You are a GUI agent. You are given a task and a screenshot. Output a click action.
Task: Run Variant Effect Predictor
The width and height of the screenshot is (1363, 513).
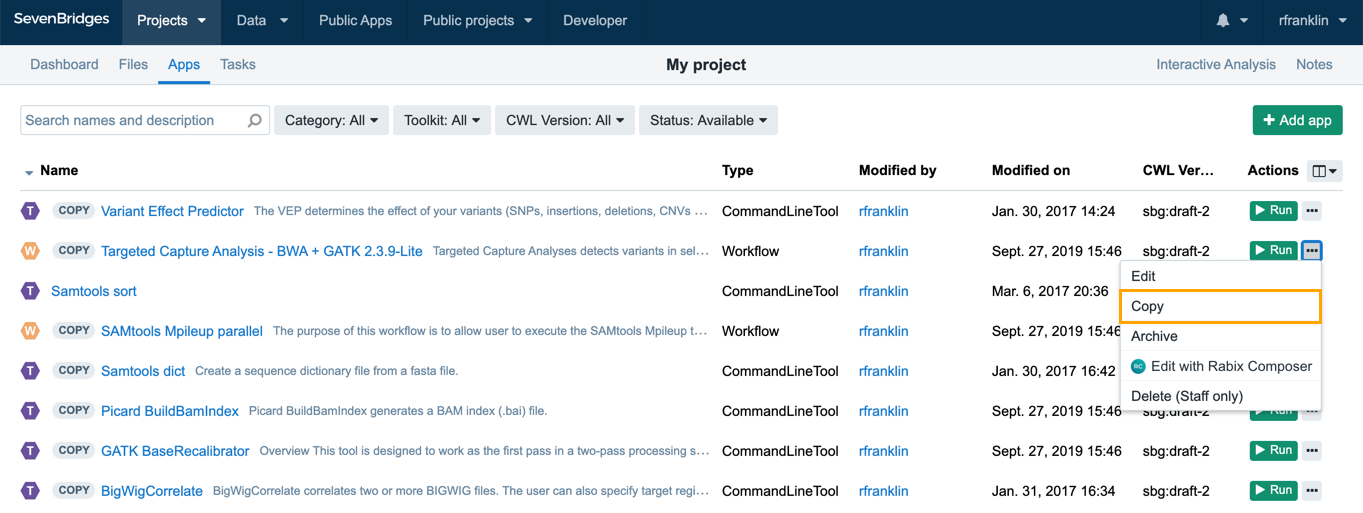tap(1273, 211)
